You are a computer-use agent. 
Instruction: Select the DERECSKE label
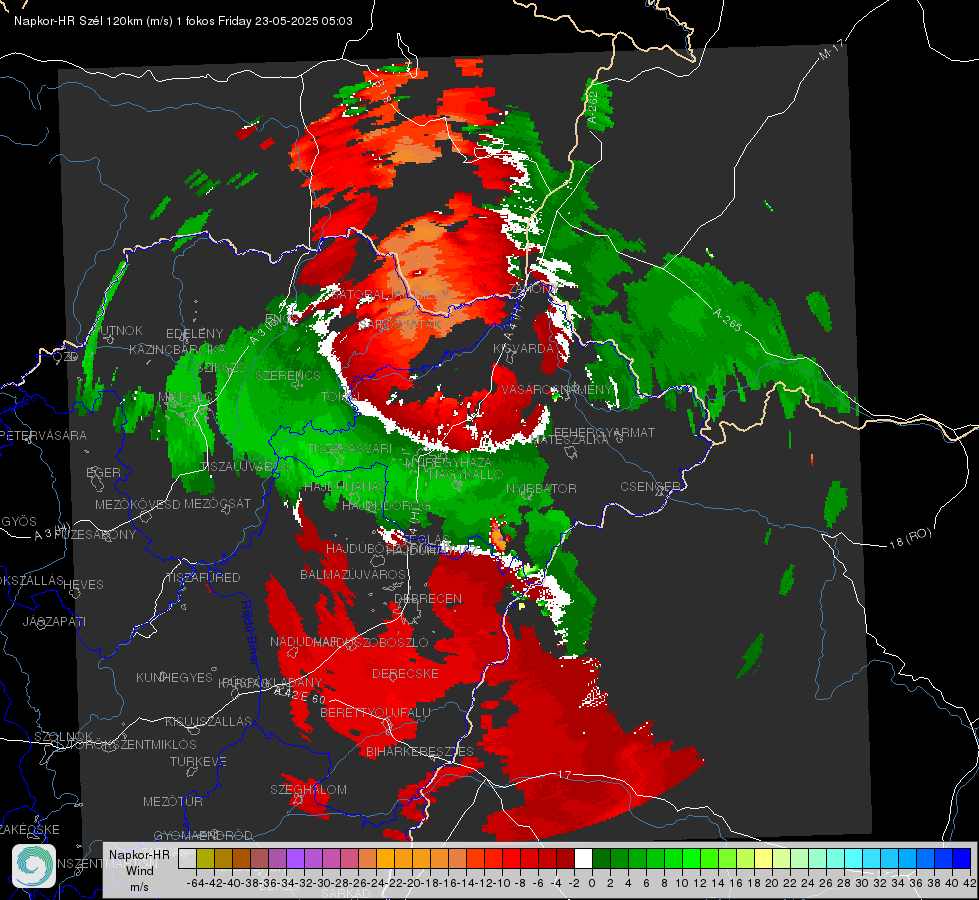coord(405,674)
